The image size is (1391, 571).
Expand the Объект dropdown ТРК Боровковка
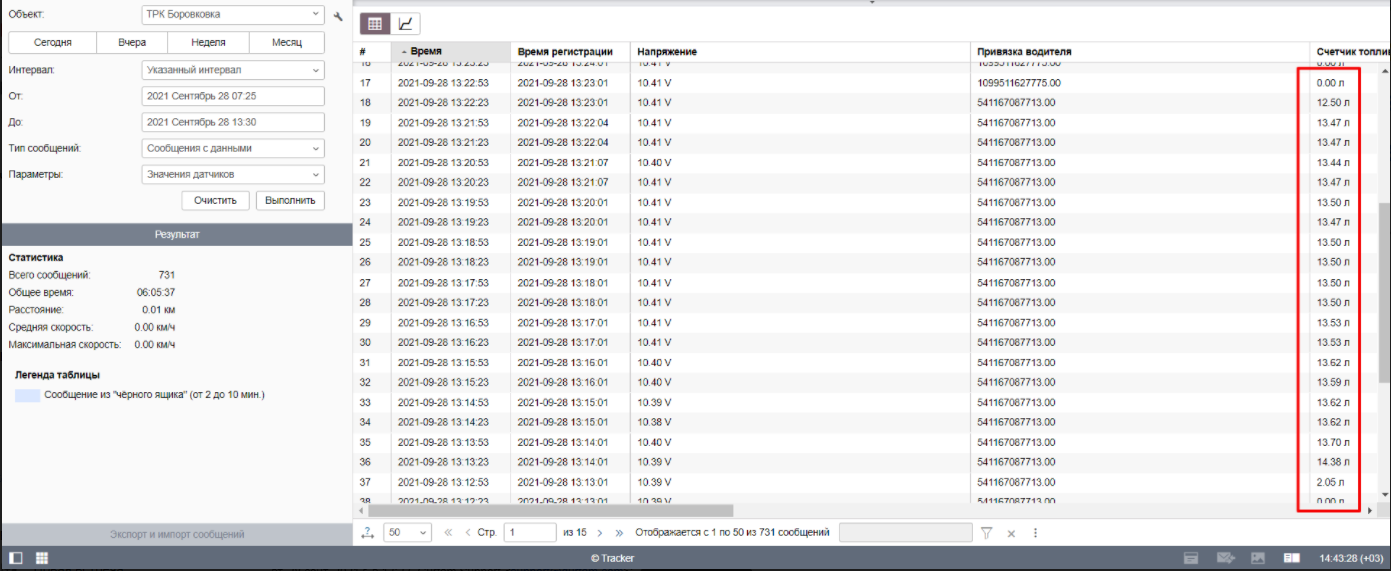point(233,15)
